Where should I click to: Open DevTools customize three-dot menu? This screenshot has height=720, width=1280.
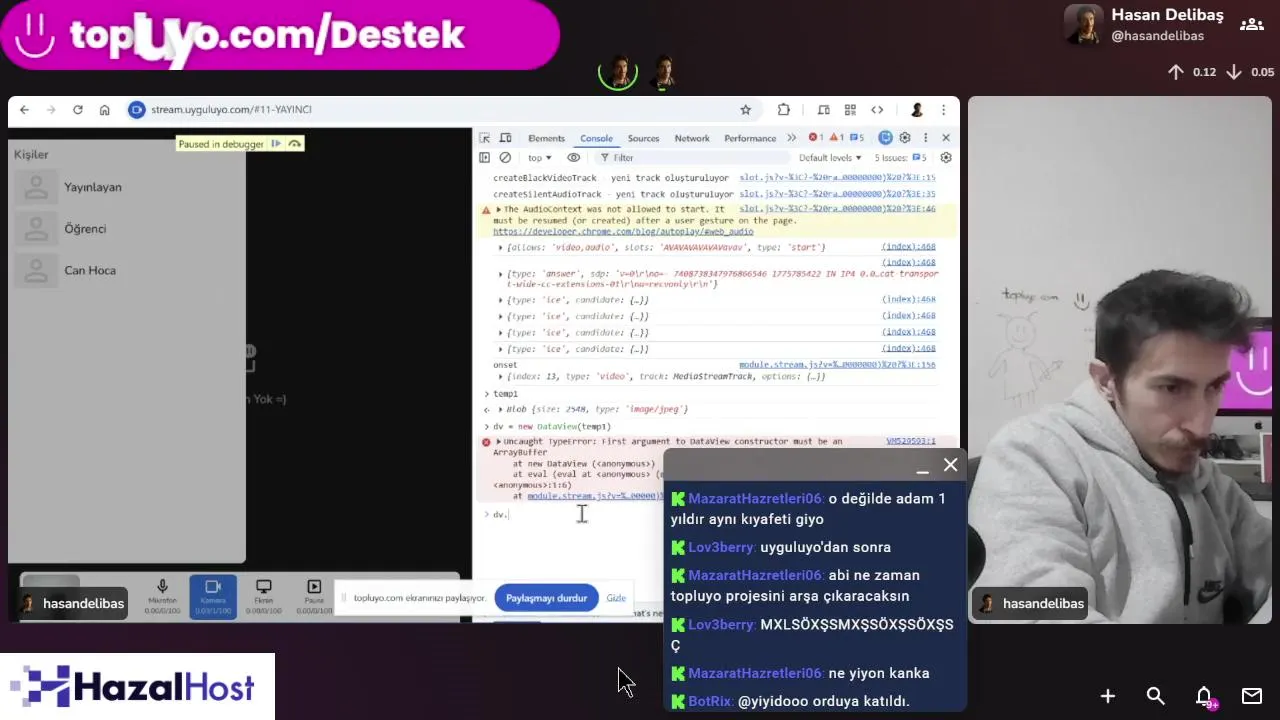point(925,138)
